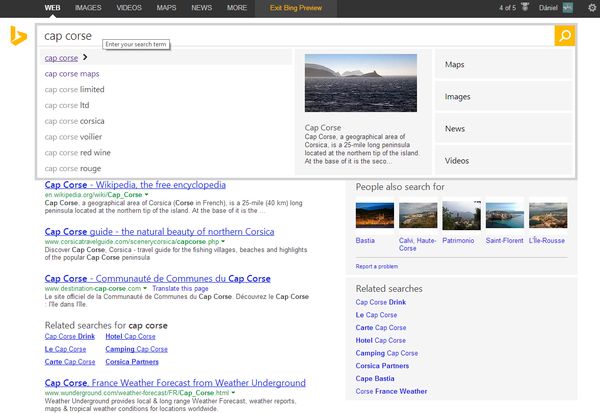600x413 pixels.
Task: Click the Bastia thumbnail image
Action: tap(375, 215)
